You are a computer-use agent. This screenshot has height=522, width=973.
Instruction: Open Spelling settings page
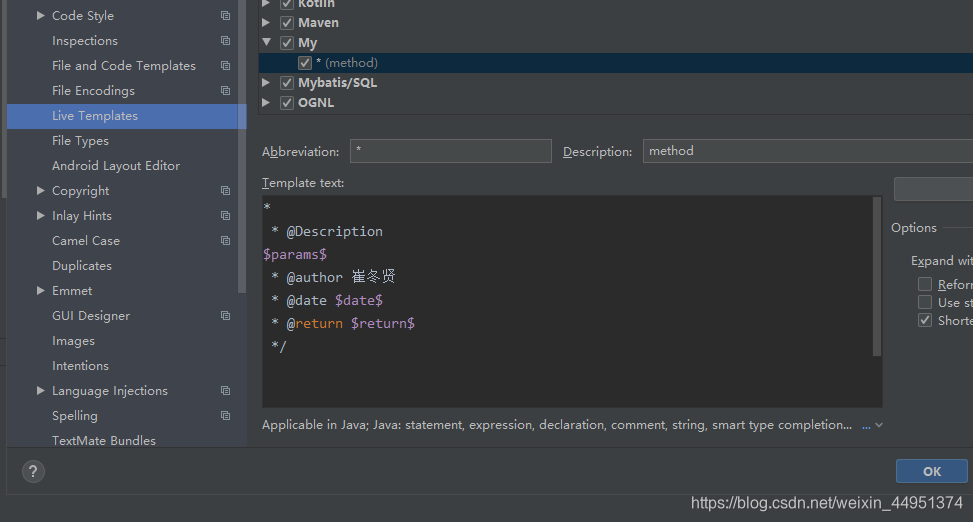pyautogui.click(x=74, y=415)
